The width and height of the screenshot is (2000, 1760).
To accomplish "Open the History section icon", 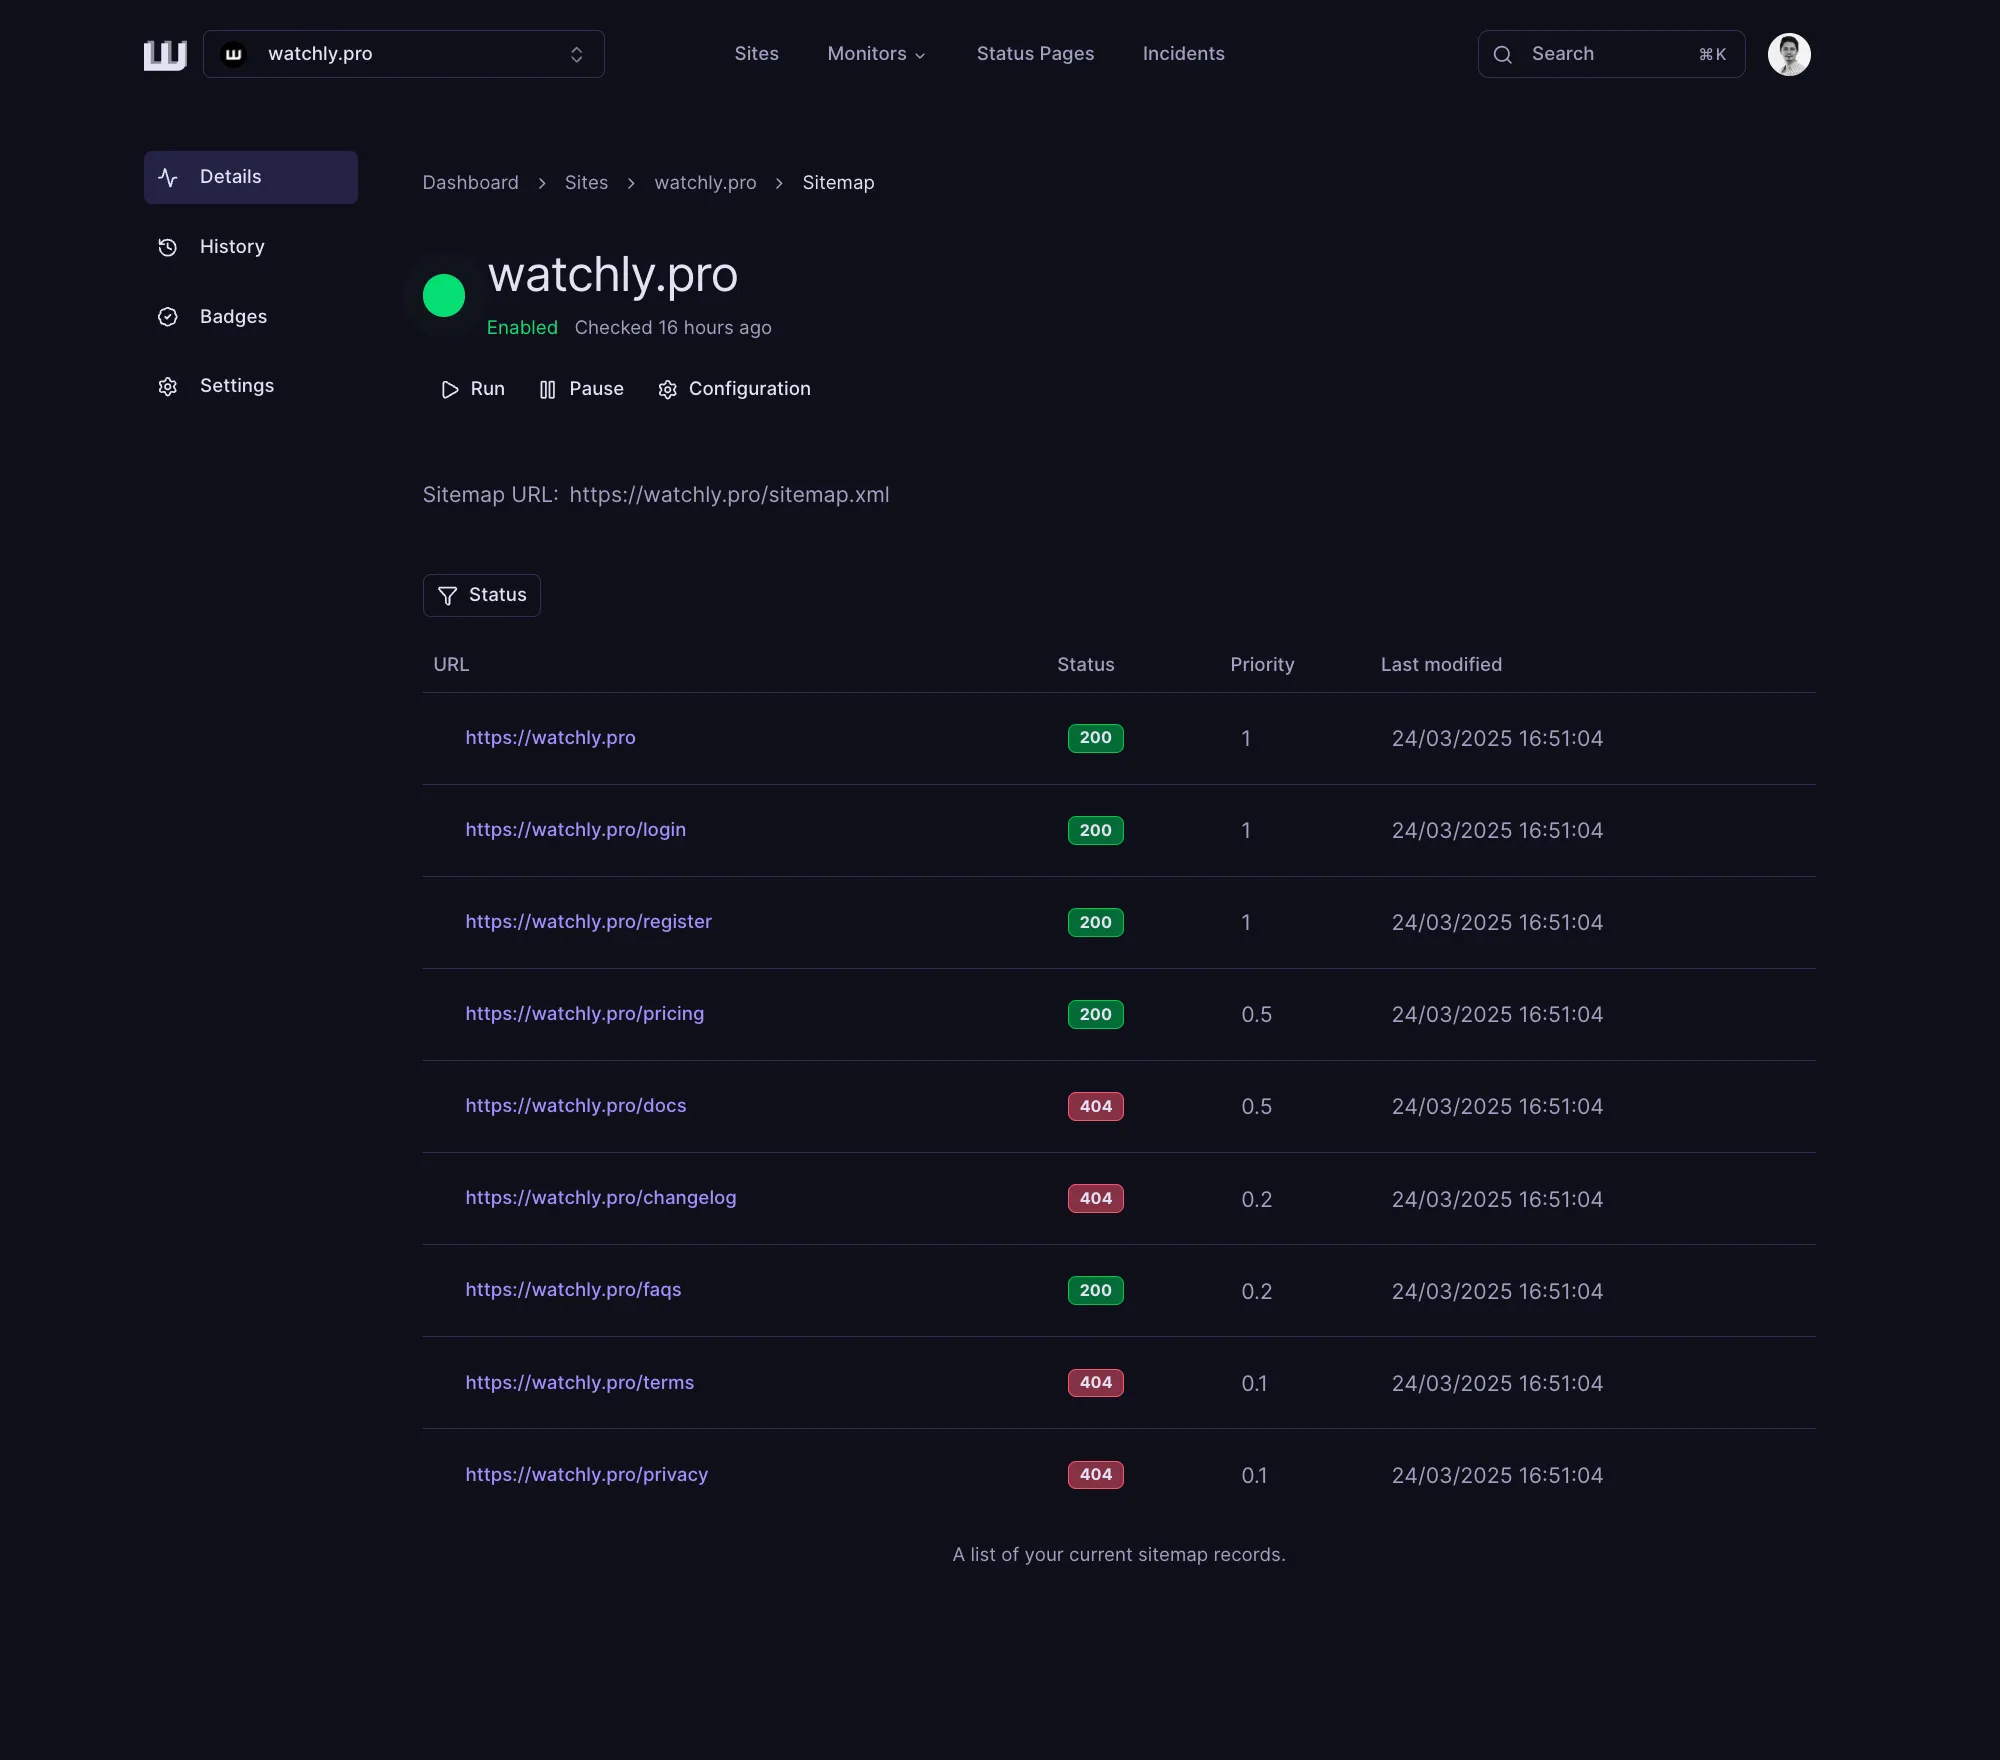I will (168, 247).
